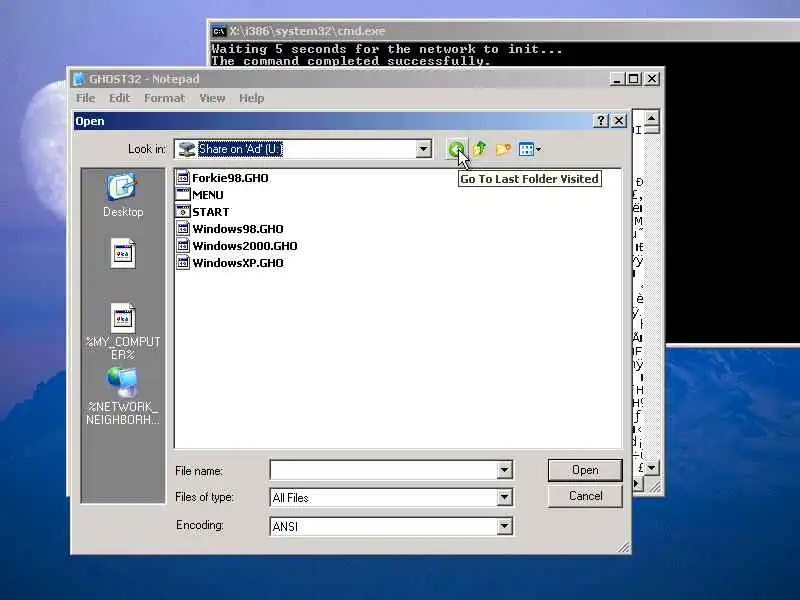Select the %MY_COMPUTER% places bar icon
This screenshot has width=800, height=600.
click(x=123, y=332)
